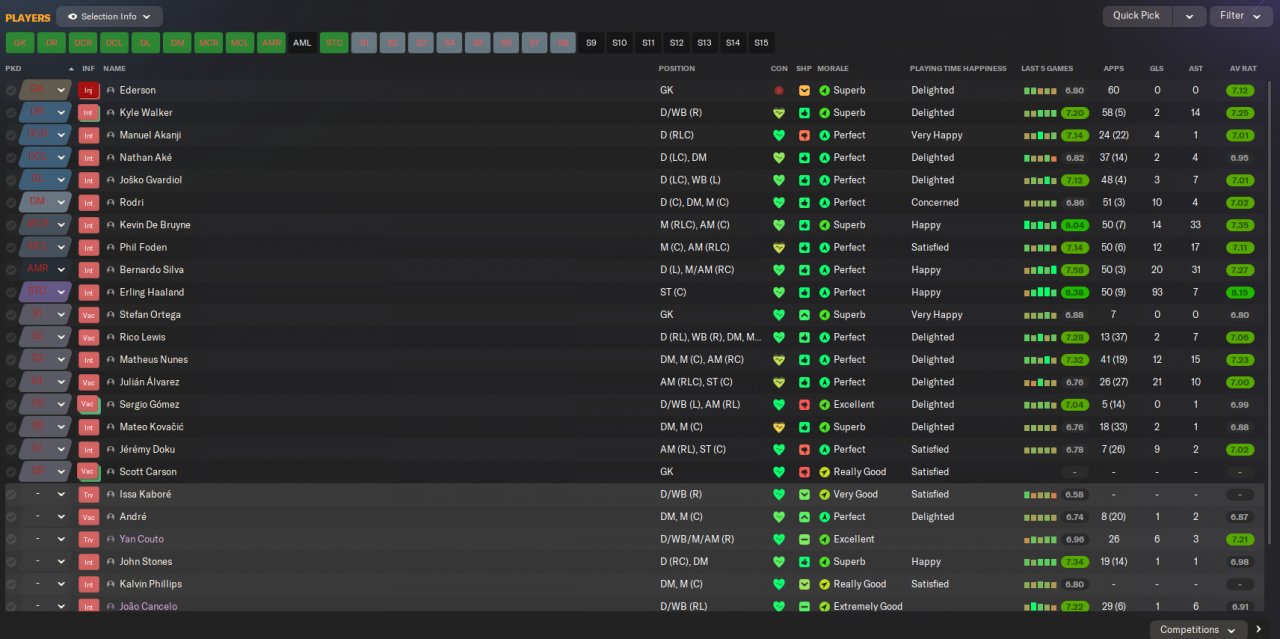Click Jérémy Doku's red sharpness icon

(804, 450)
